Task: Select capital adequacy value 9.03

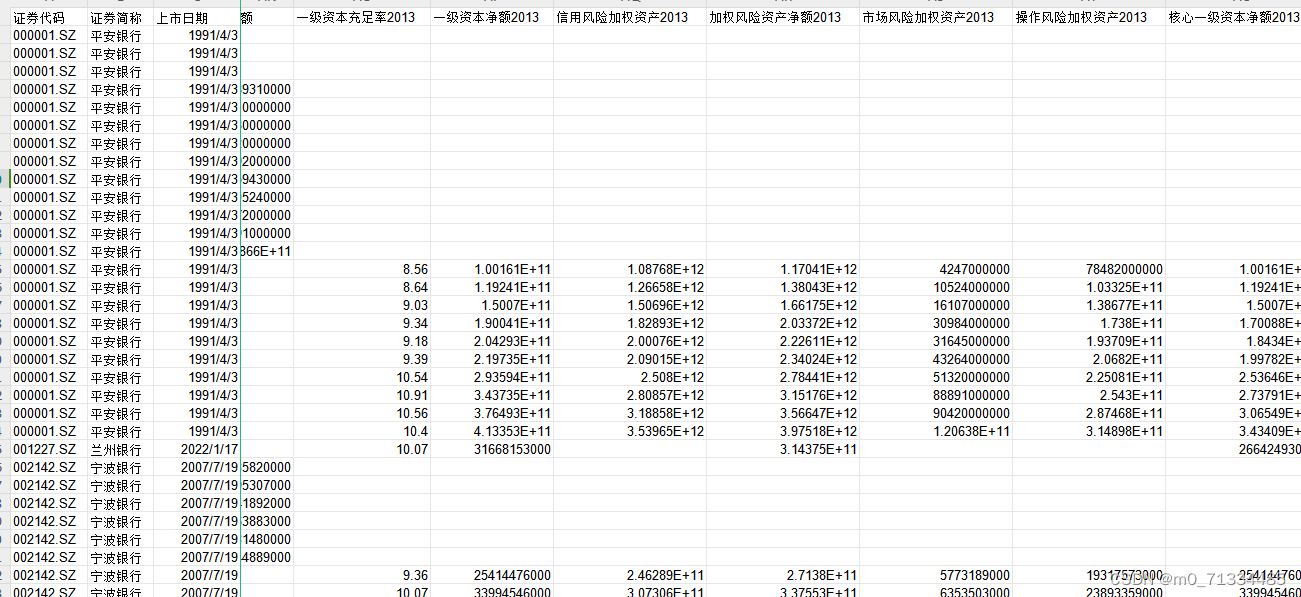Action: tap(362, 305)
